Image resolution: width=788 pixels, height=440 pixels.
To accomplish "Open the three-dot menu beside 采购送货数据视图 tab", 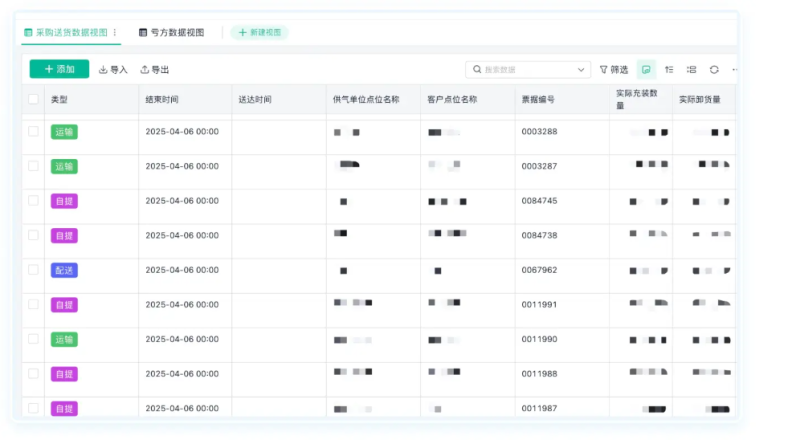I will [115, 33].
